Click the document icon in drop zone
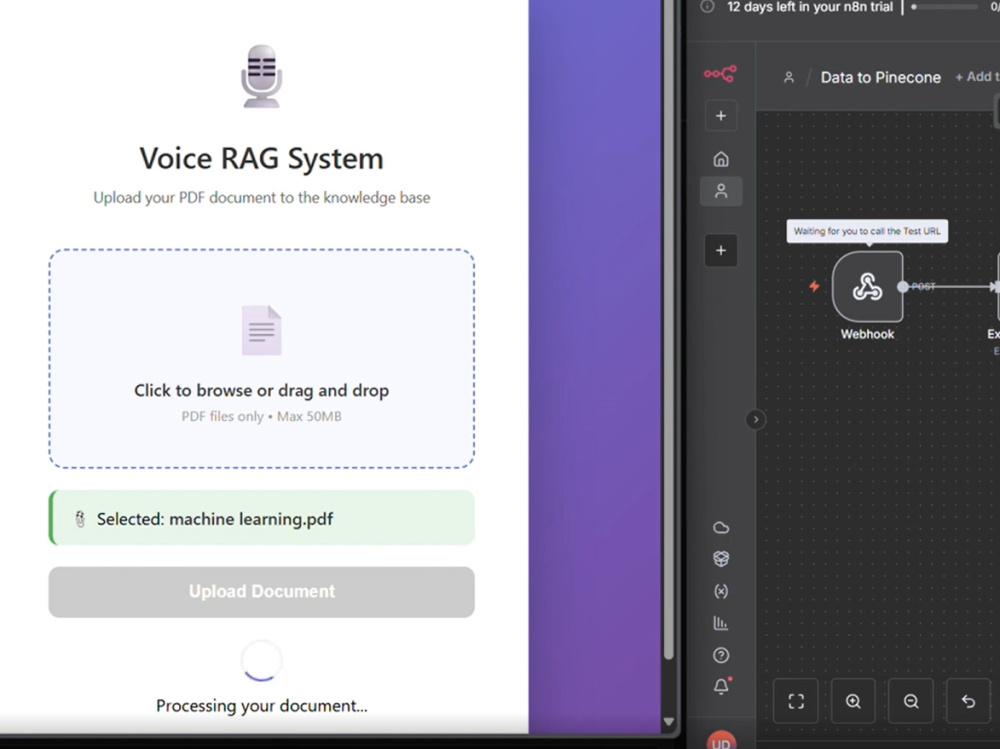The width and height of the screenshot is (1000, 749). [261, 330]
